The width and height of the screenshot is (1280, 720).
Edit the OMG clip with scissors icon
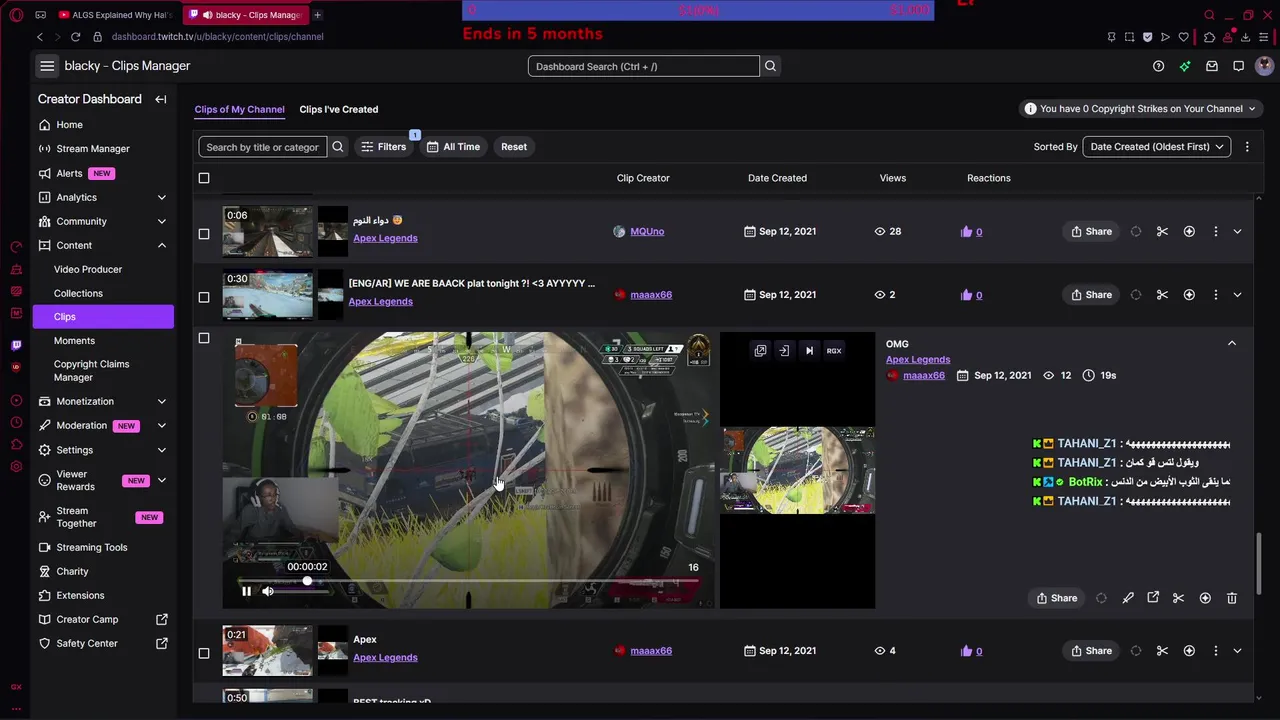(1178, 598)
